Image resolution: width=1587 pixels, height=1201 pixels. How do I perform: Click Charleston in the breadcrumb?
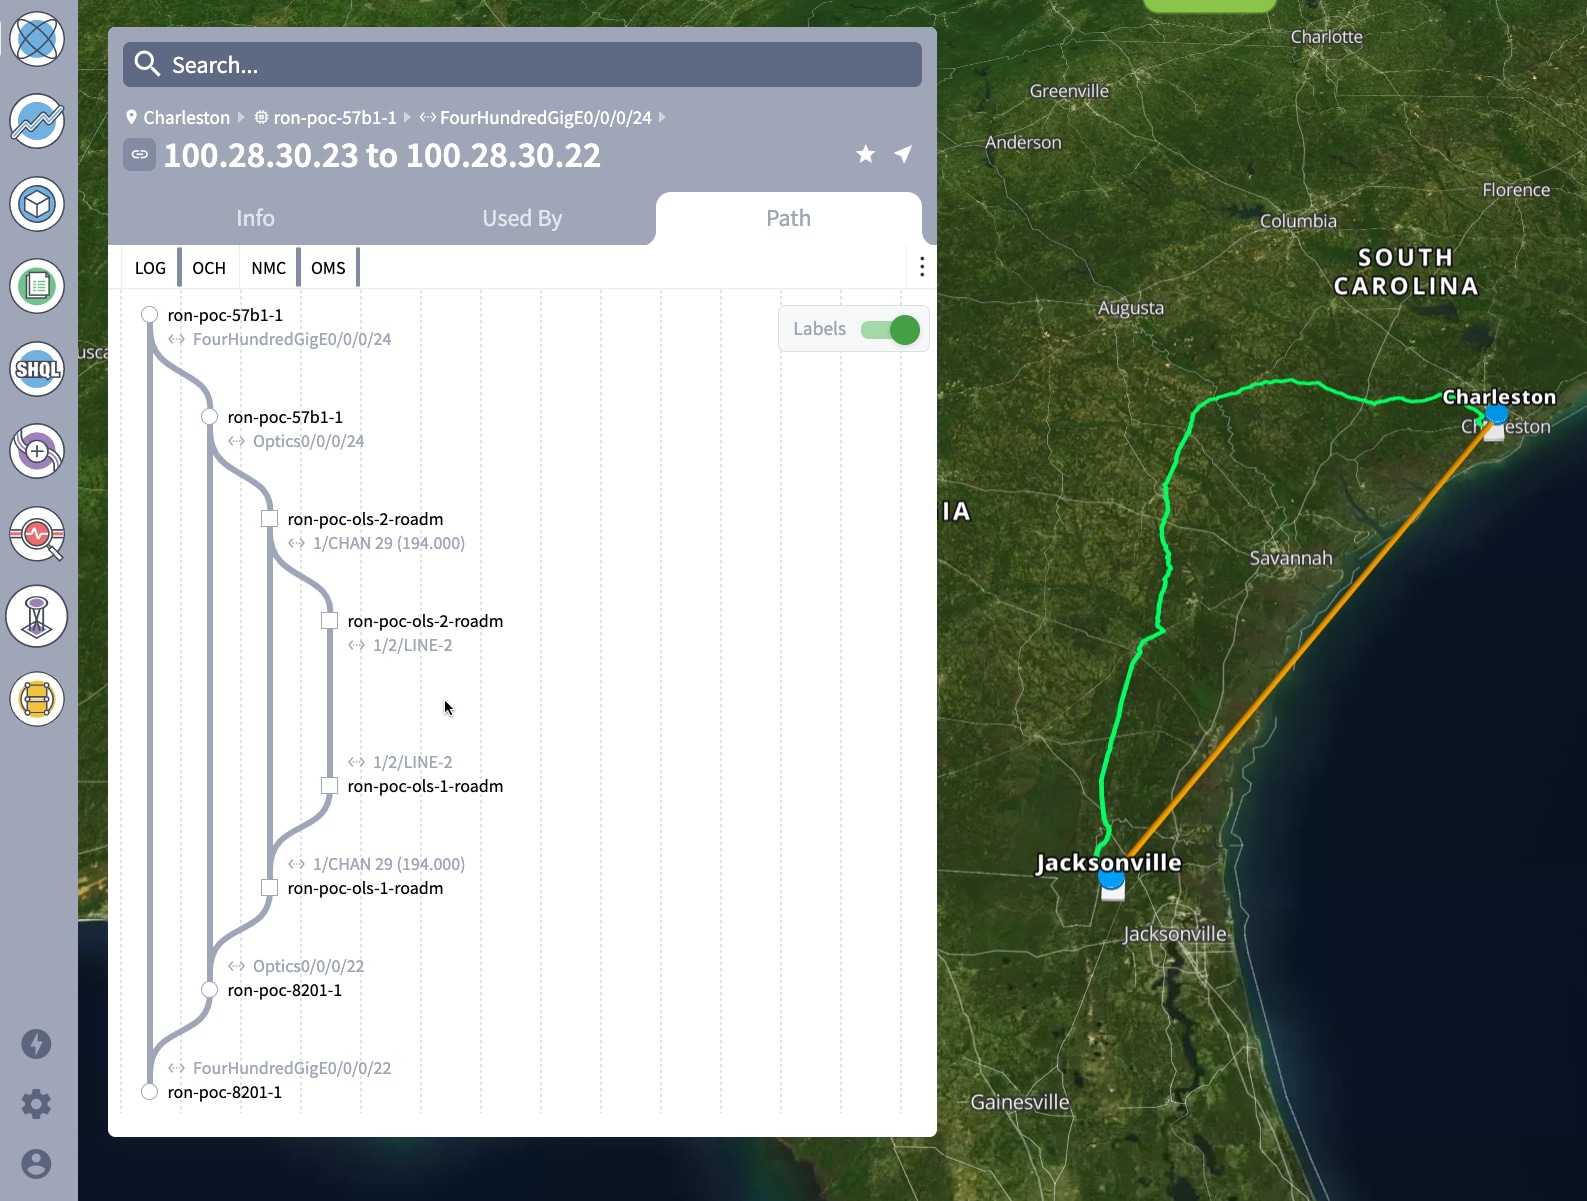pos(186,117)
